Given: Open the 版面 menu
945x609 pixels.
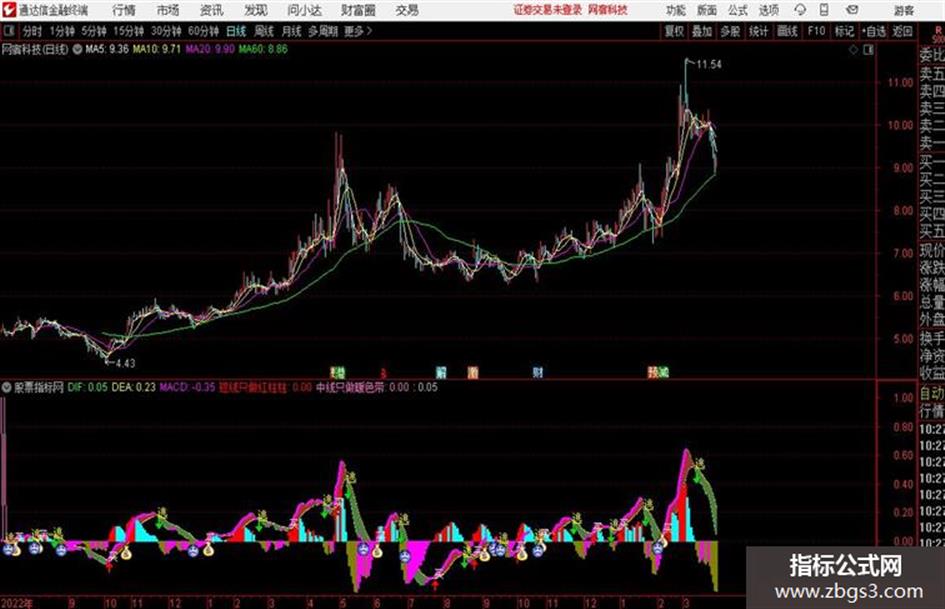Looking at the screenshot, I should (707, 10).
